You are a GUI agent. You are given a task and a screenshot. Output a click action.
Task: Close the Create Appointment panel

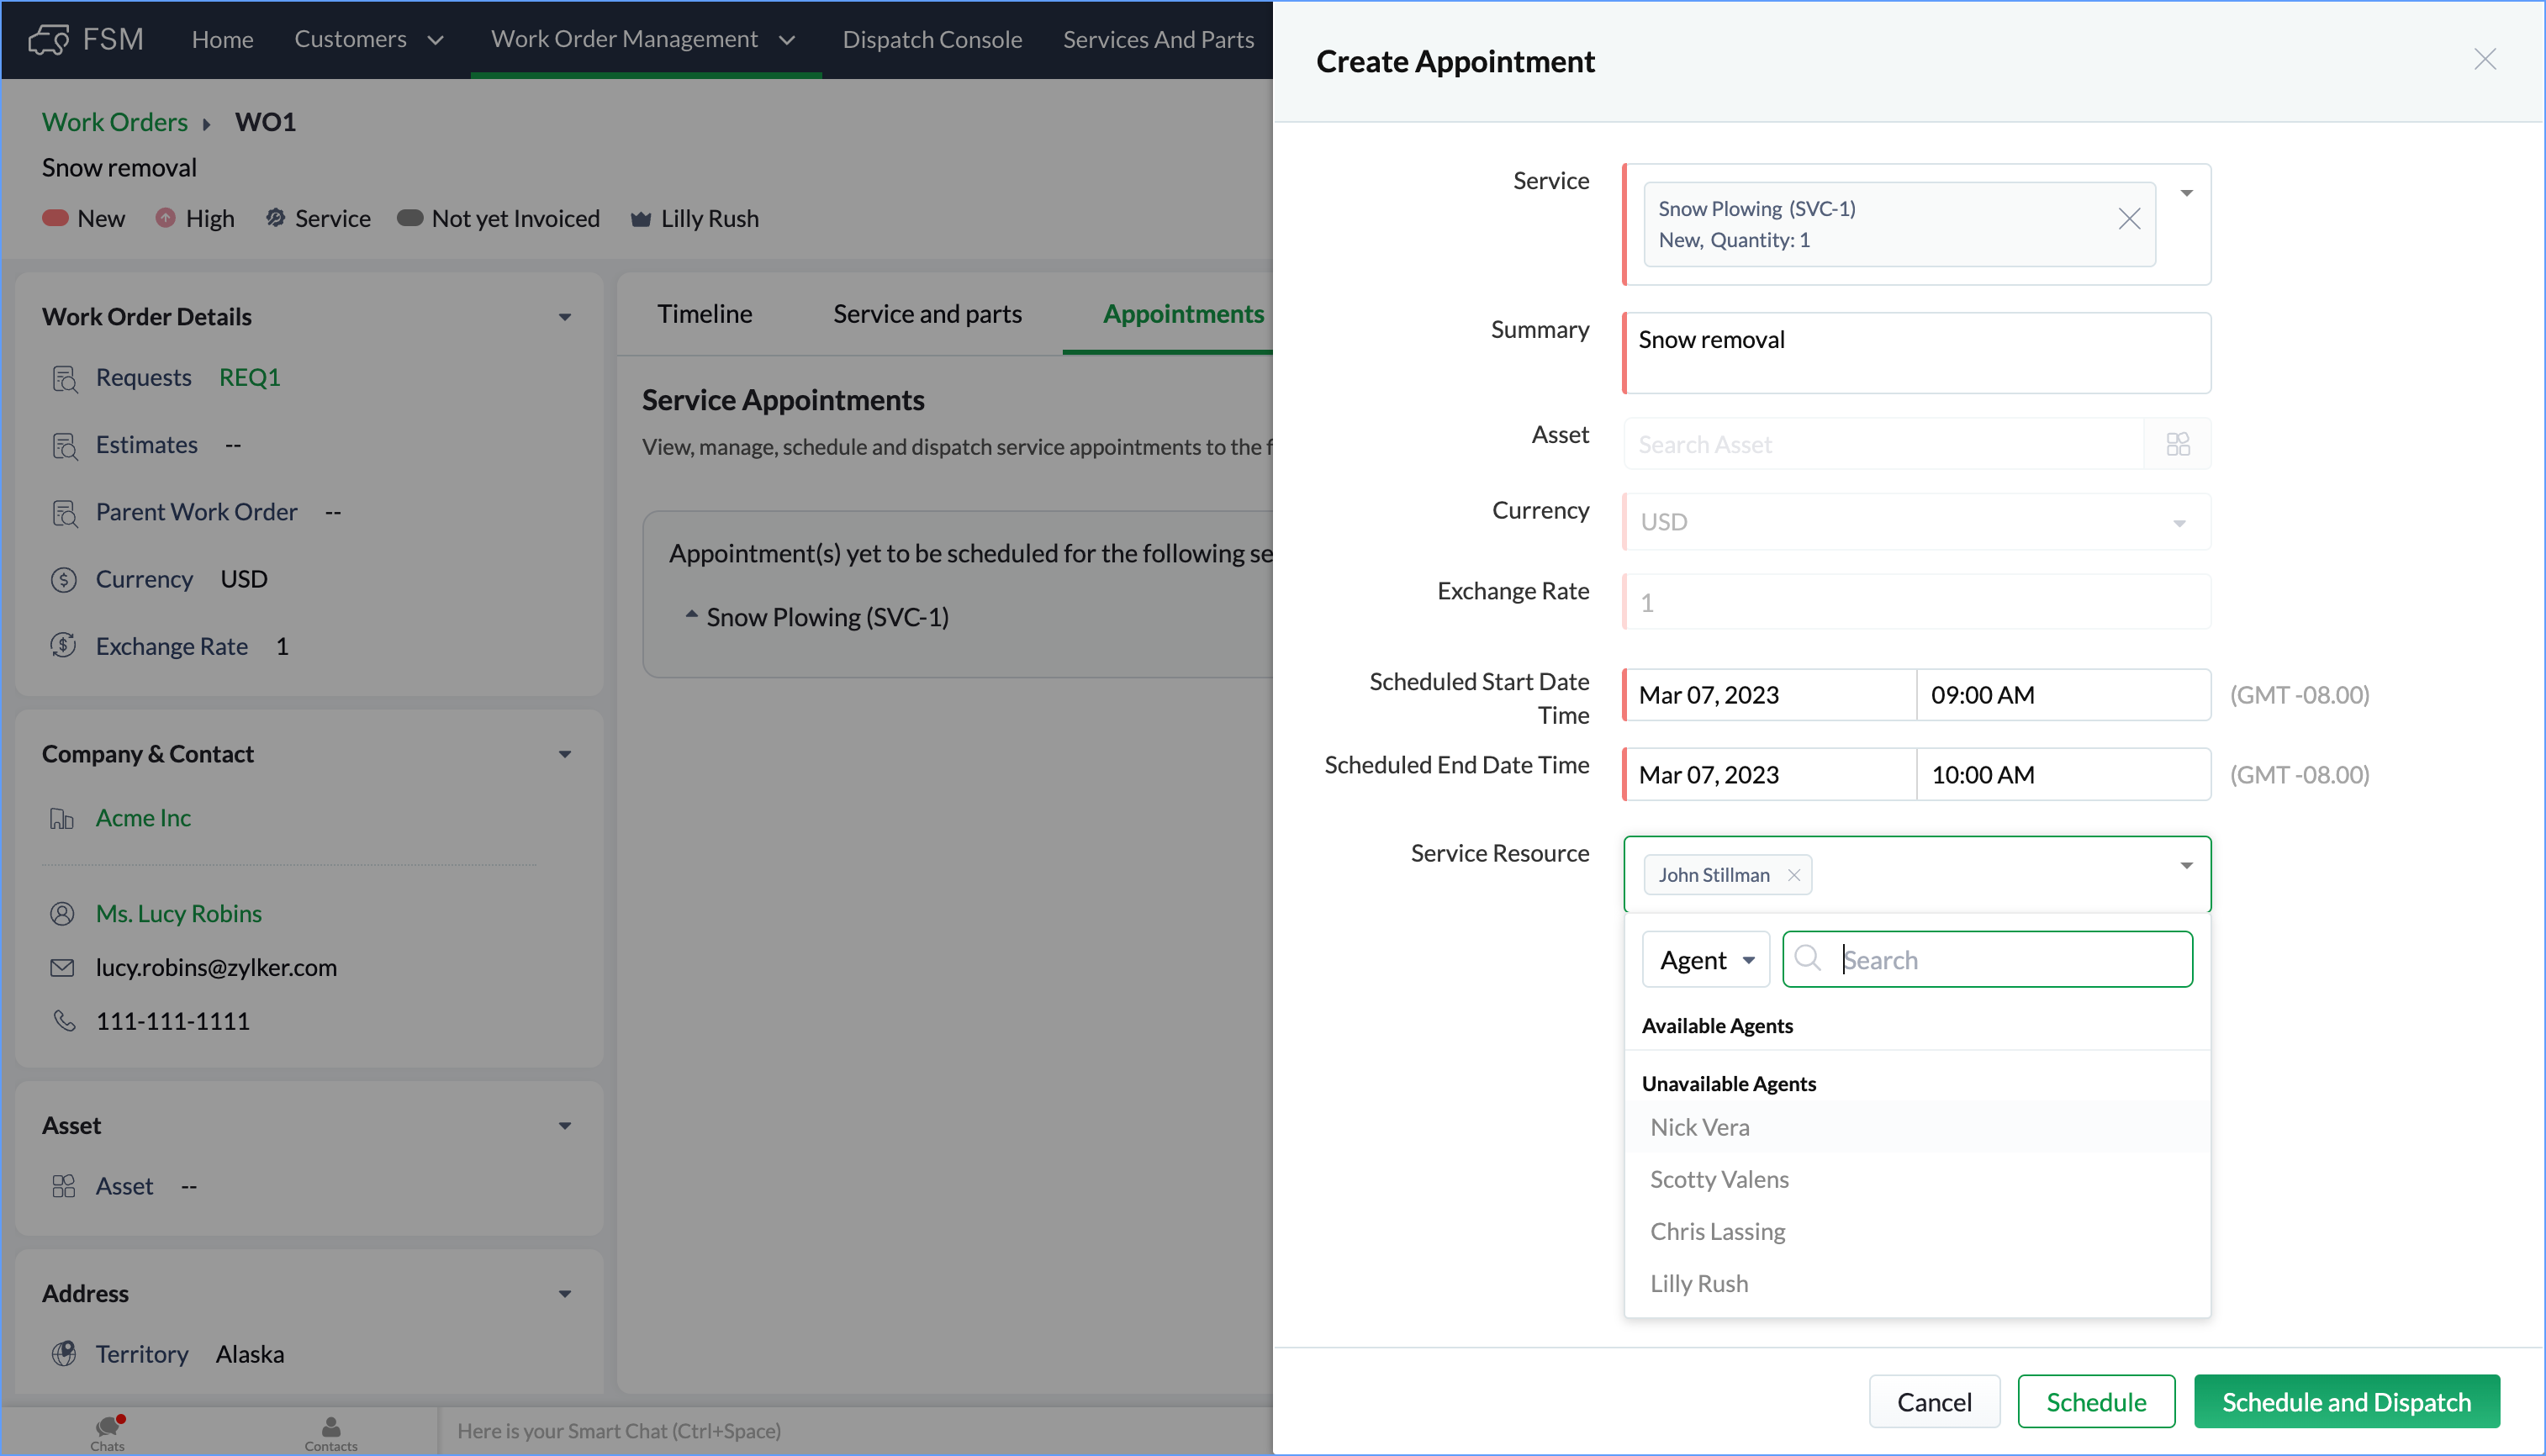pyautogui.click(x=2484, y=60)
